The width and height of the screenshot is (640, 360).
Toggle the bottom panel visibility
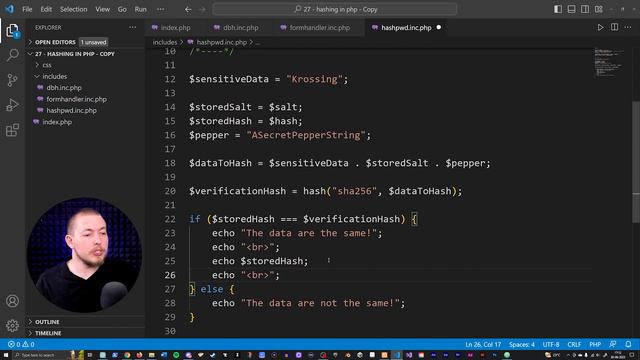coord(571,9)
